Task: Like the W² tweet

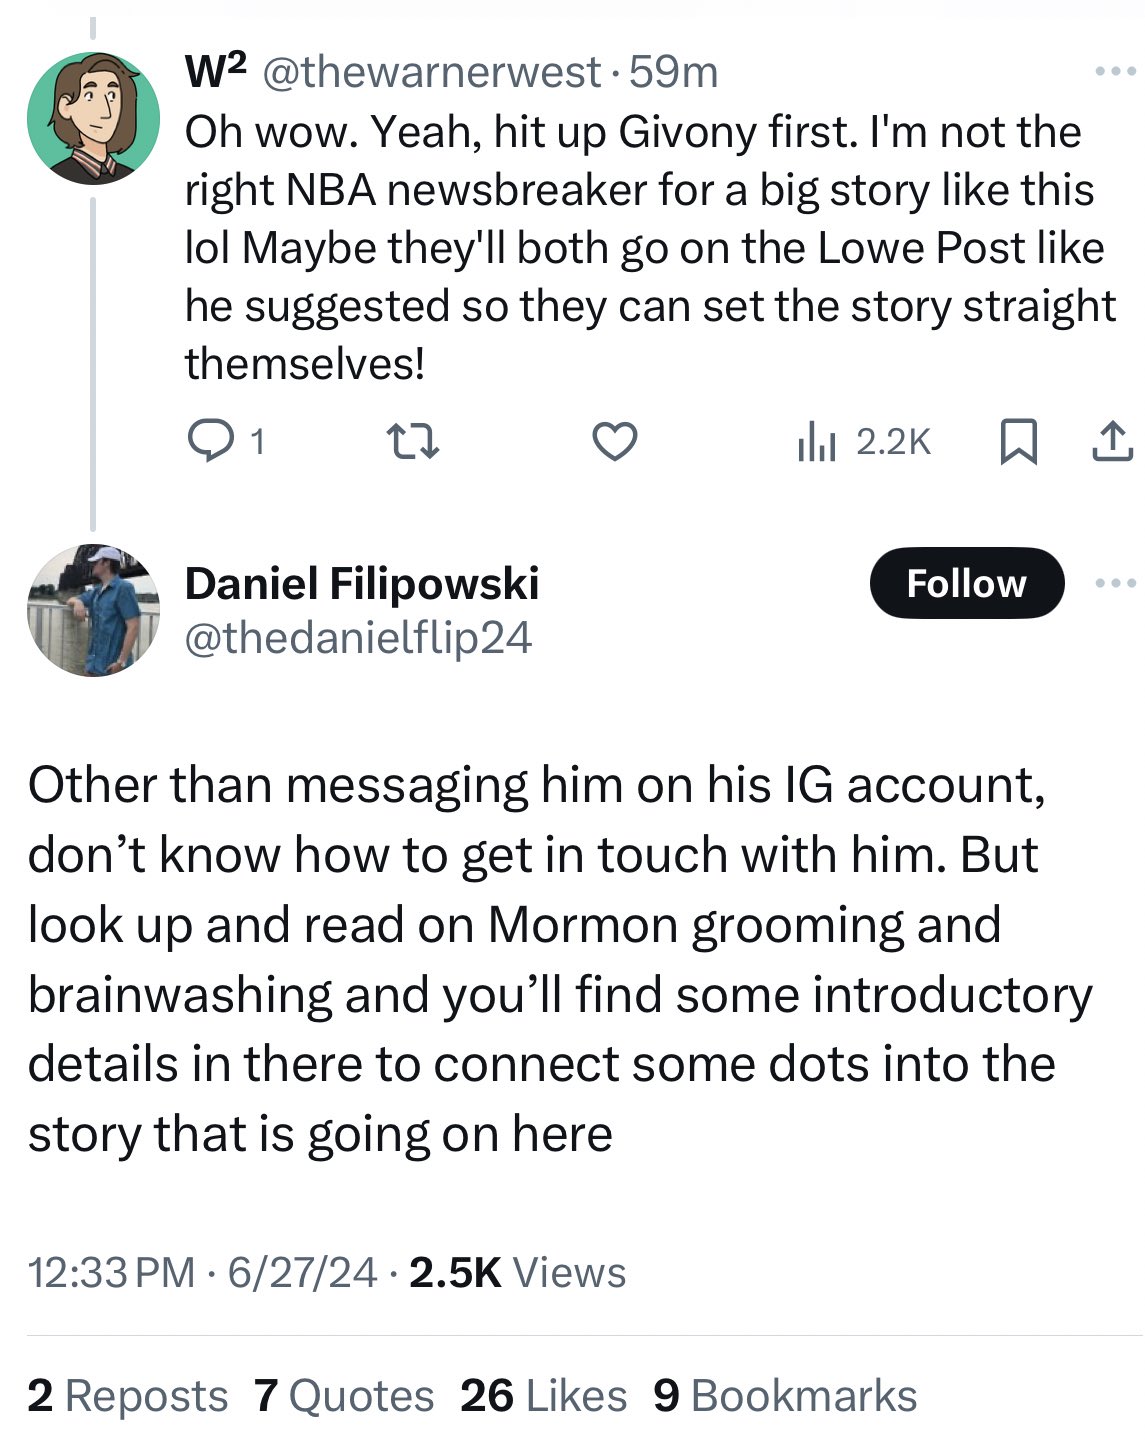Action: click(614, 441)
